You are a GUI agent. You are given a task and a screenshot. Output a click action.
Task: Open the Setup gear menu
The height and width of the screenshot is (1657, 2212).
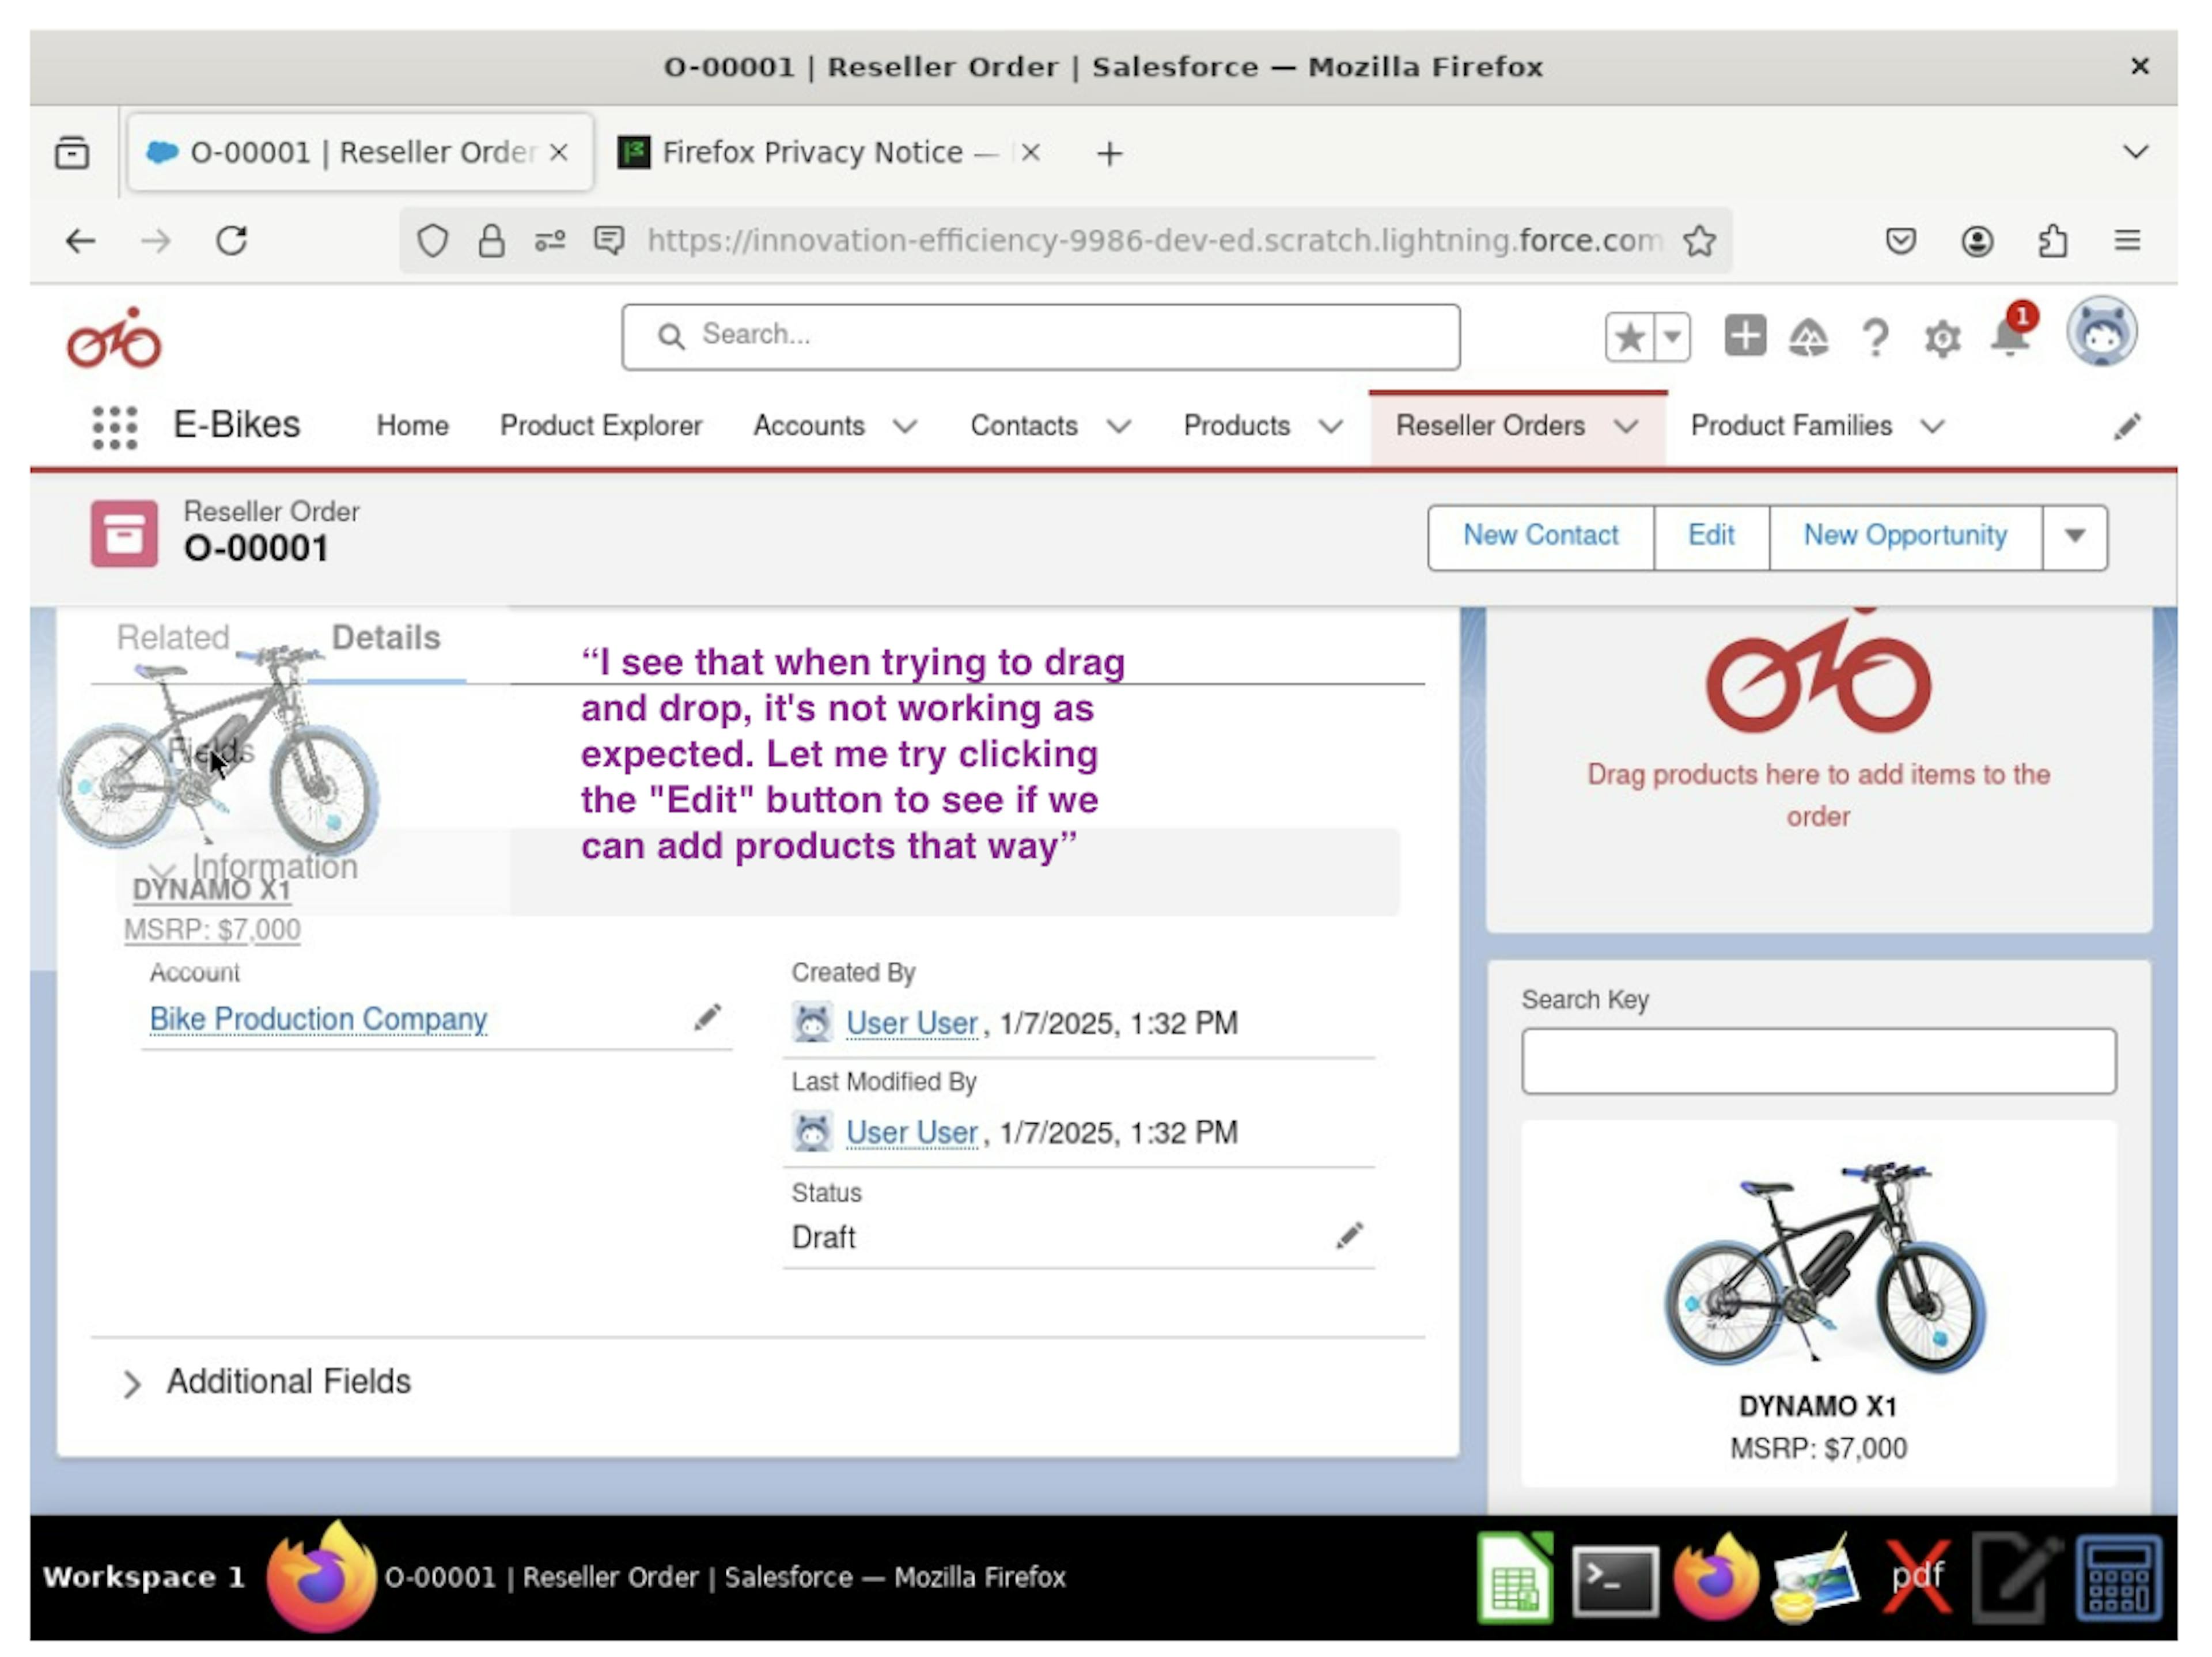(1942, 339)
